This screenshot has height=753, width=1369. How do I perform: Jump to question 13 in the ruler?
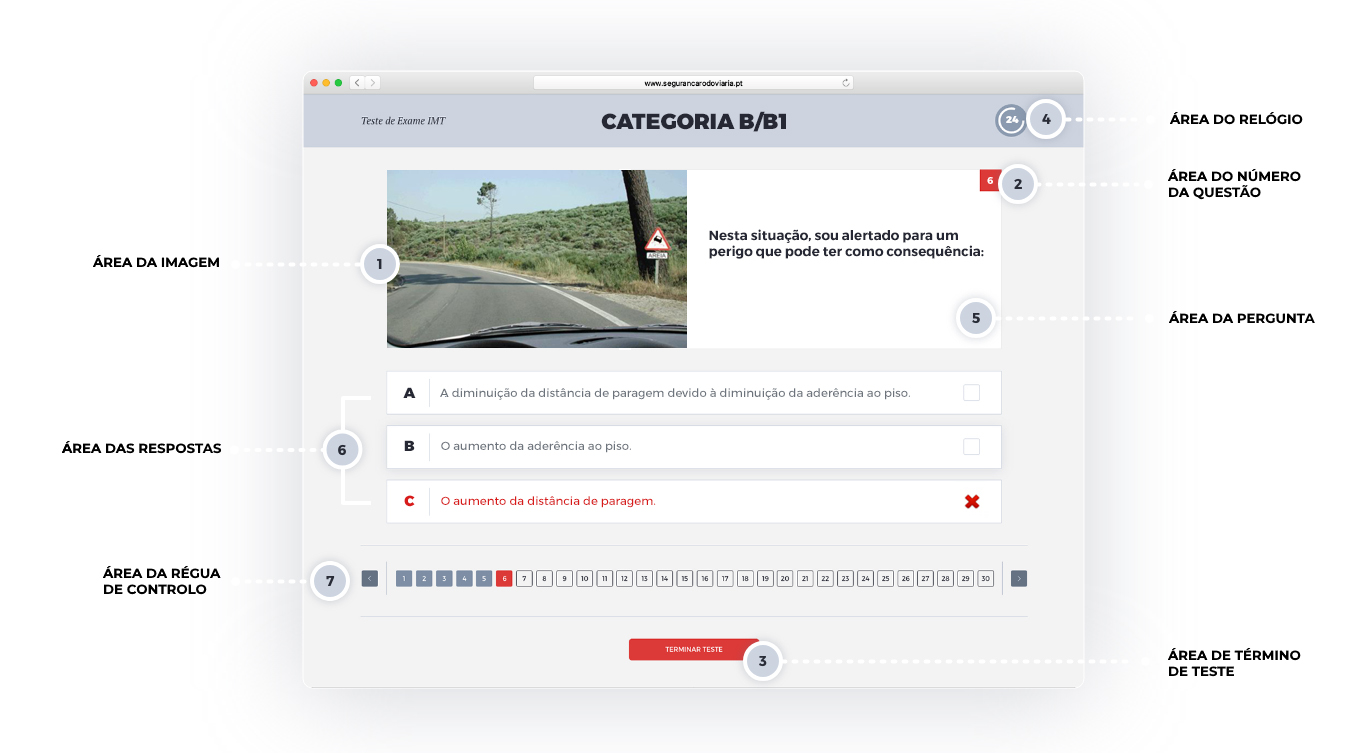pyautogui.click(x=644, y=578)
